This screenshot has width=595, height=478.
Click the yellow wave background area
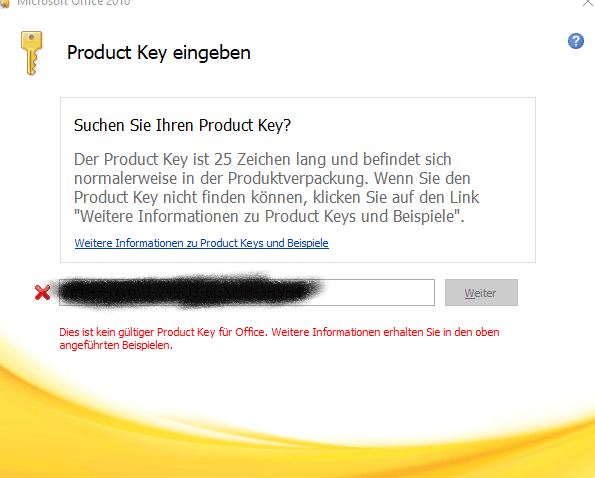coord(298,455)
